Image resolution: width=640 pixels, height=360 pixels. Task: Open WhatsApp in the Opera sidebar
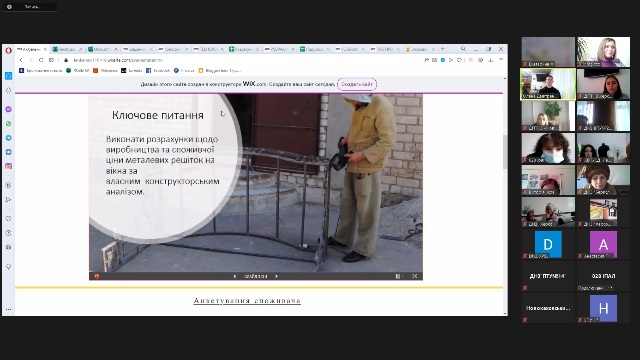tap(8, 124)
